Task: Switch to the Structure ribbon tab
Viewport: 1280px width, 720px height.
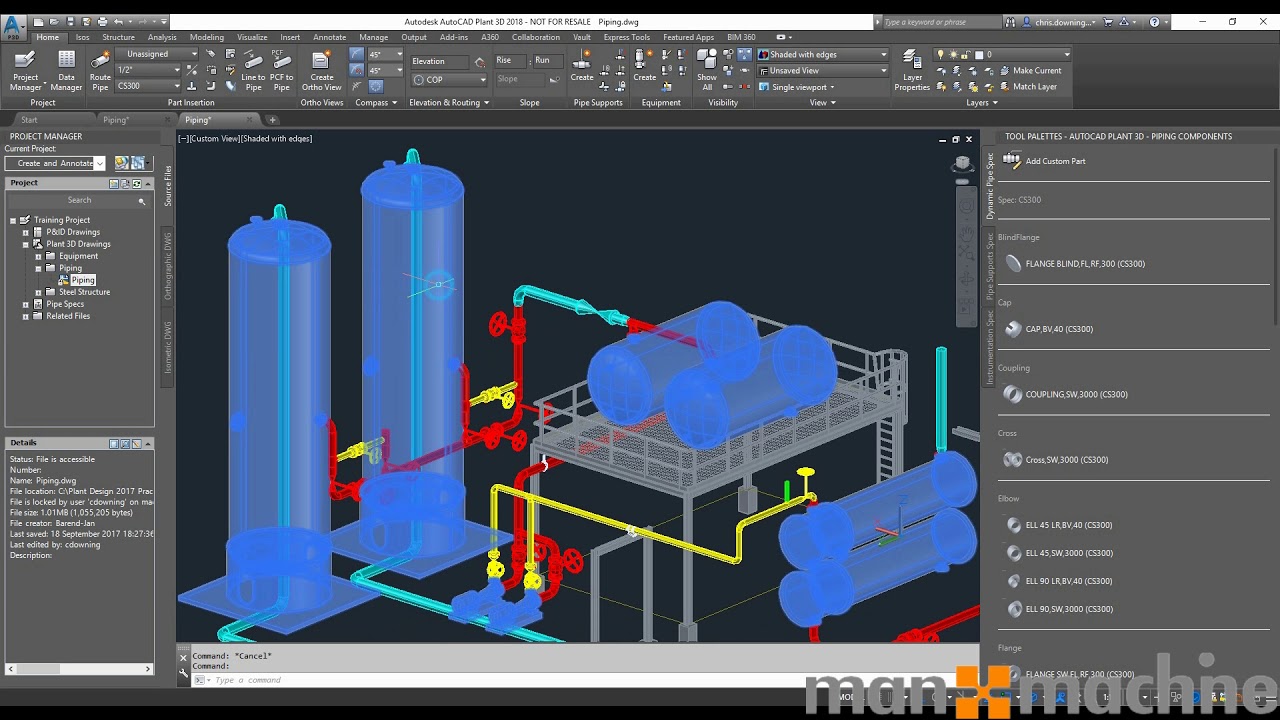Action: pos(118,37)
